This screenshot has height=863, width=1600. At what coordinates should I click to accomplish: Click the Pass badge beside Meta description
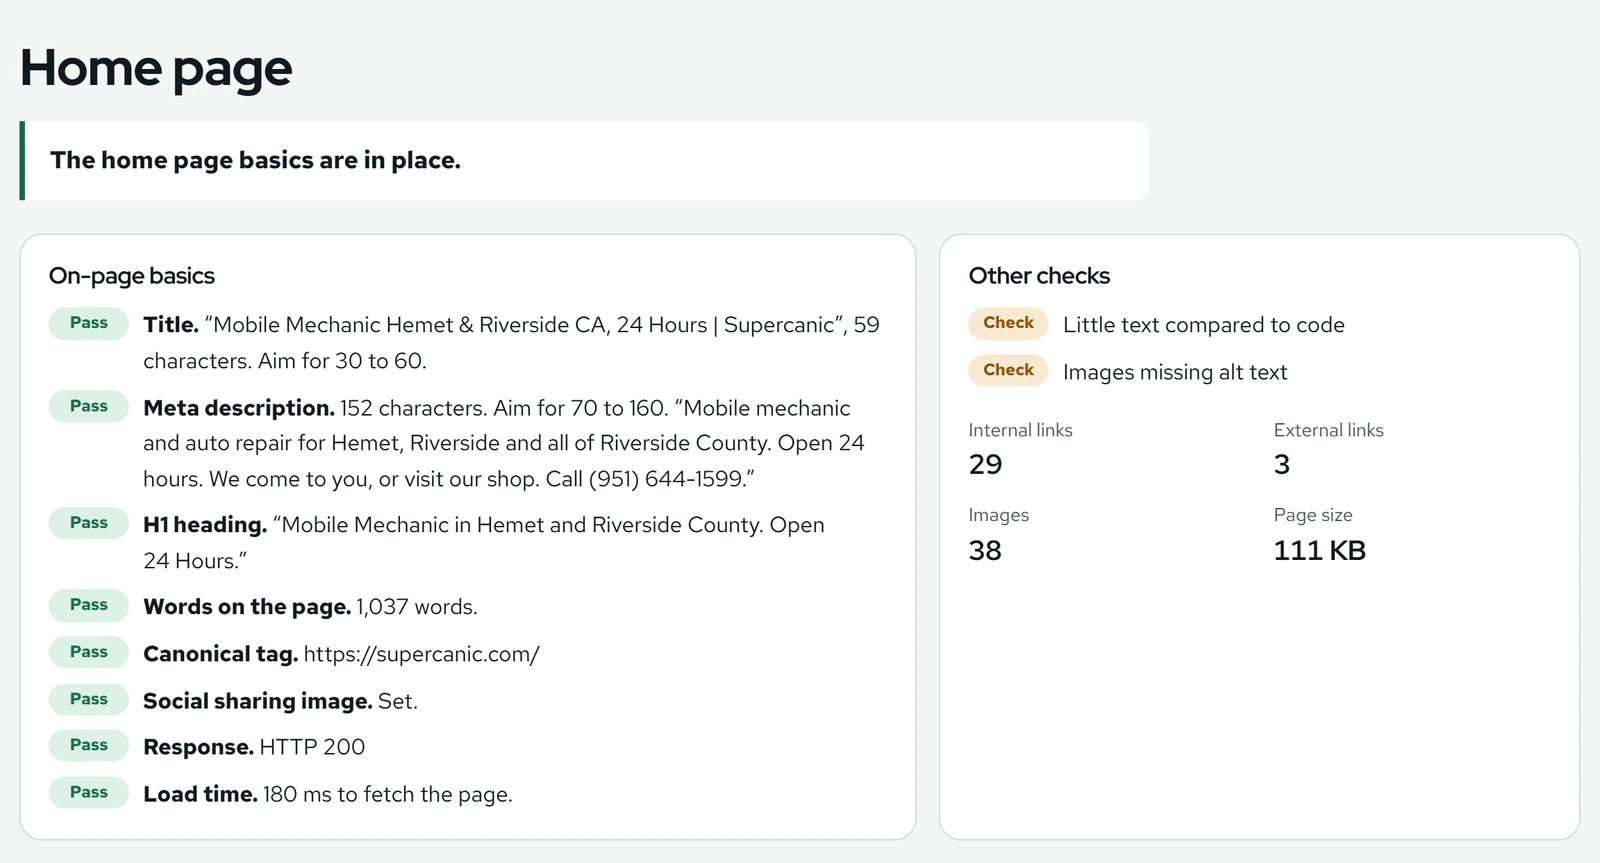click(89, 406)
